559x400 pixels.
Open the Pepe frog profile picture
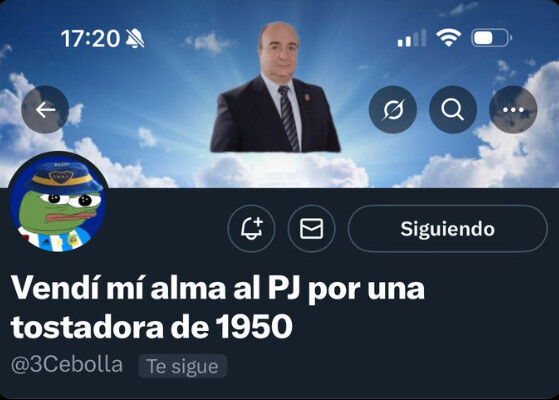coord(58,202)
